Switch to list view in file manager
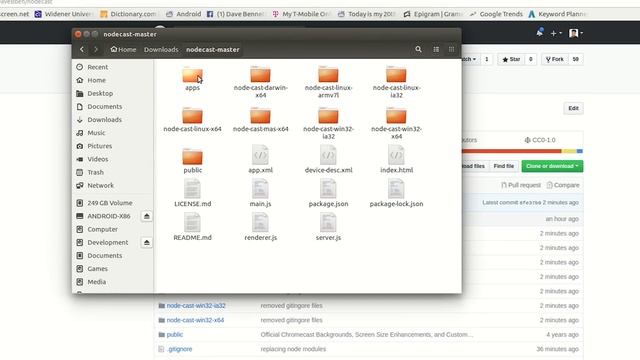 click(436, 49)
